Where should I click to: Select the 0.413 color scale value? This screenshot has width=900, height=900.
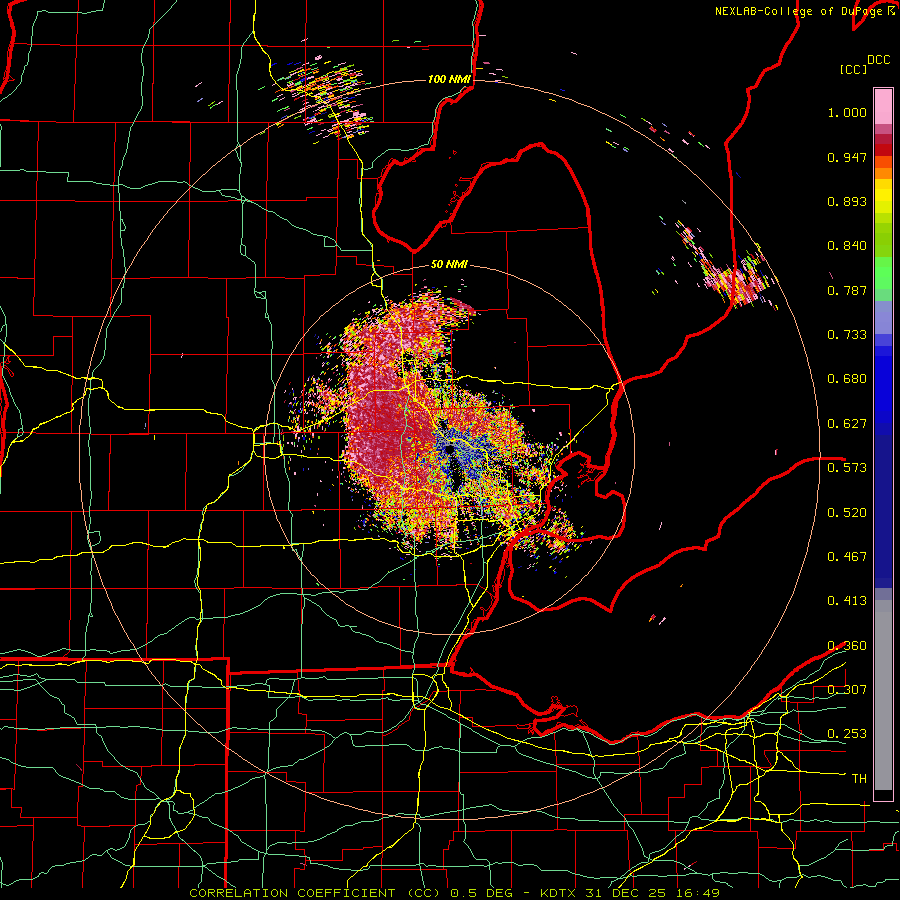(847, 601)
